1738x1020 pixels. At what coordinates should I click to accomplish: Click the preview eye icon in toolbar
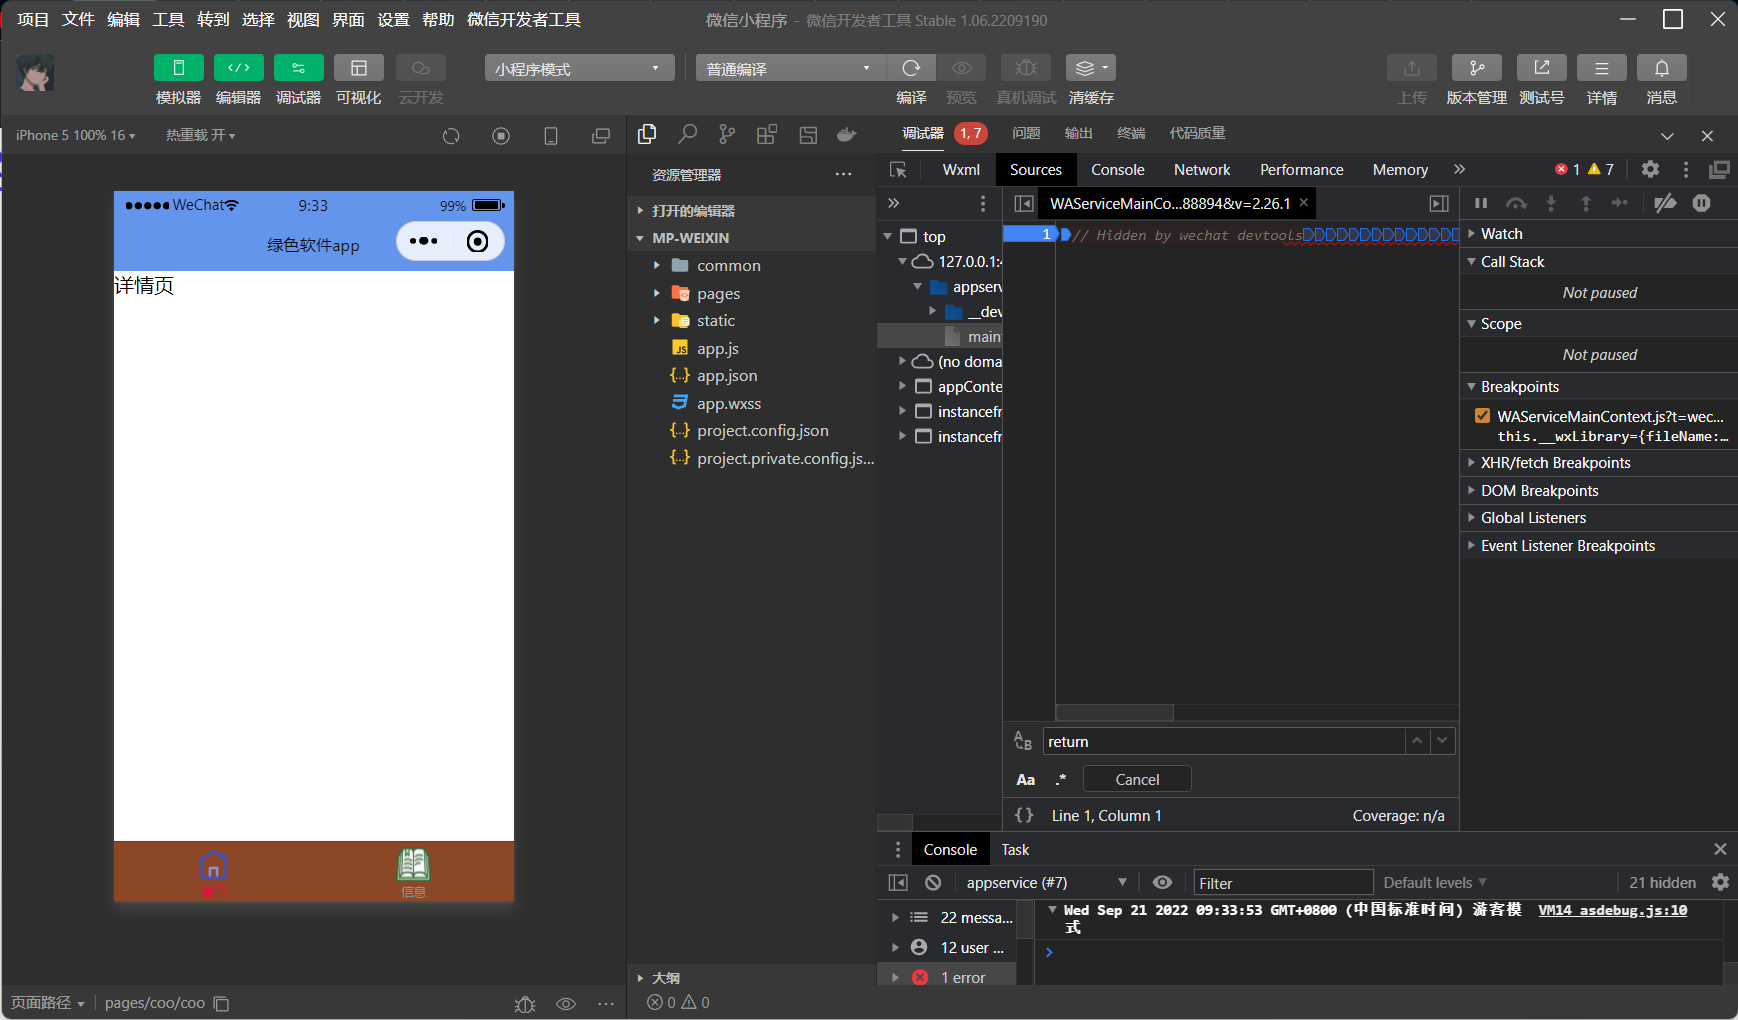point(962,68)
